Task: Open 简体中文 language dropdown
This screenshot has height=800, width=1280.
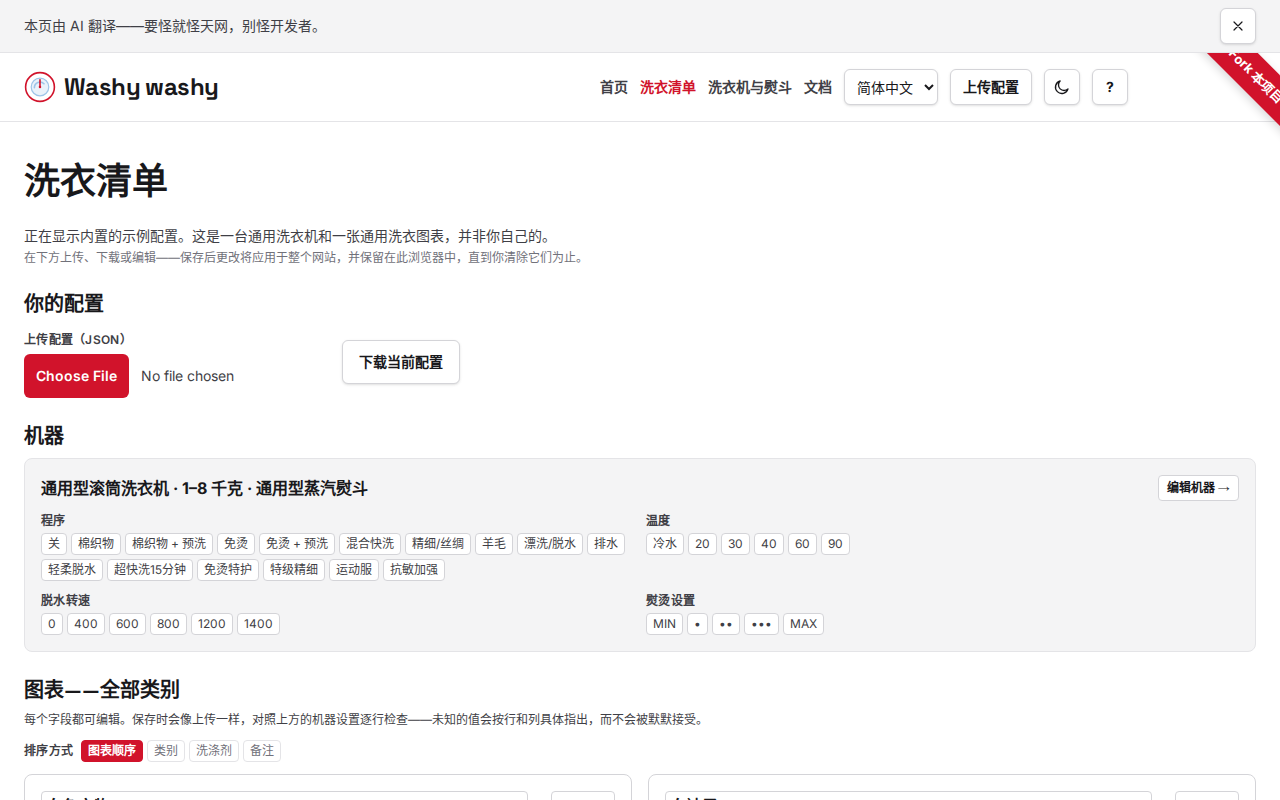Action: 891,87
